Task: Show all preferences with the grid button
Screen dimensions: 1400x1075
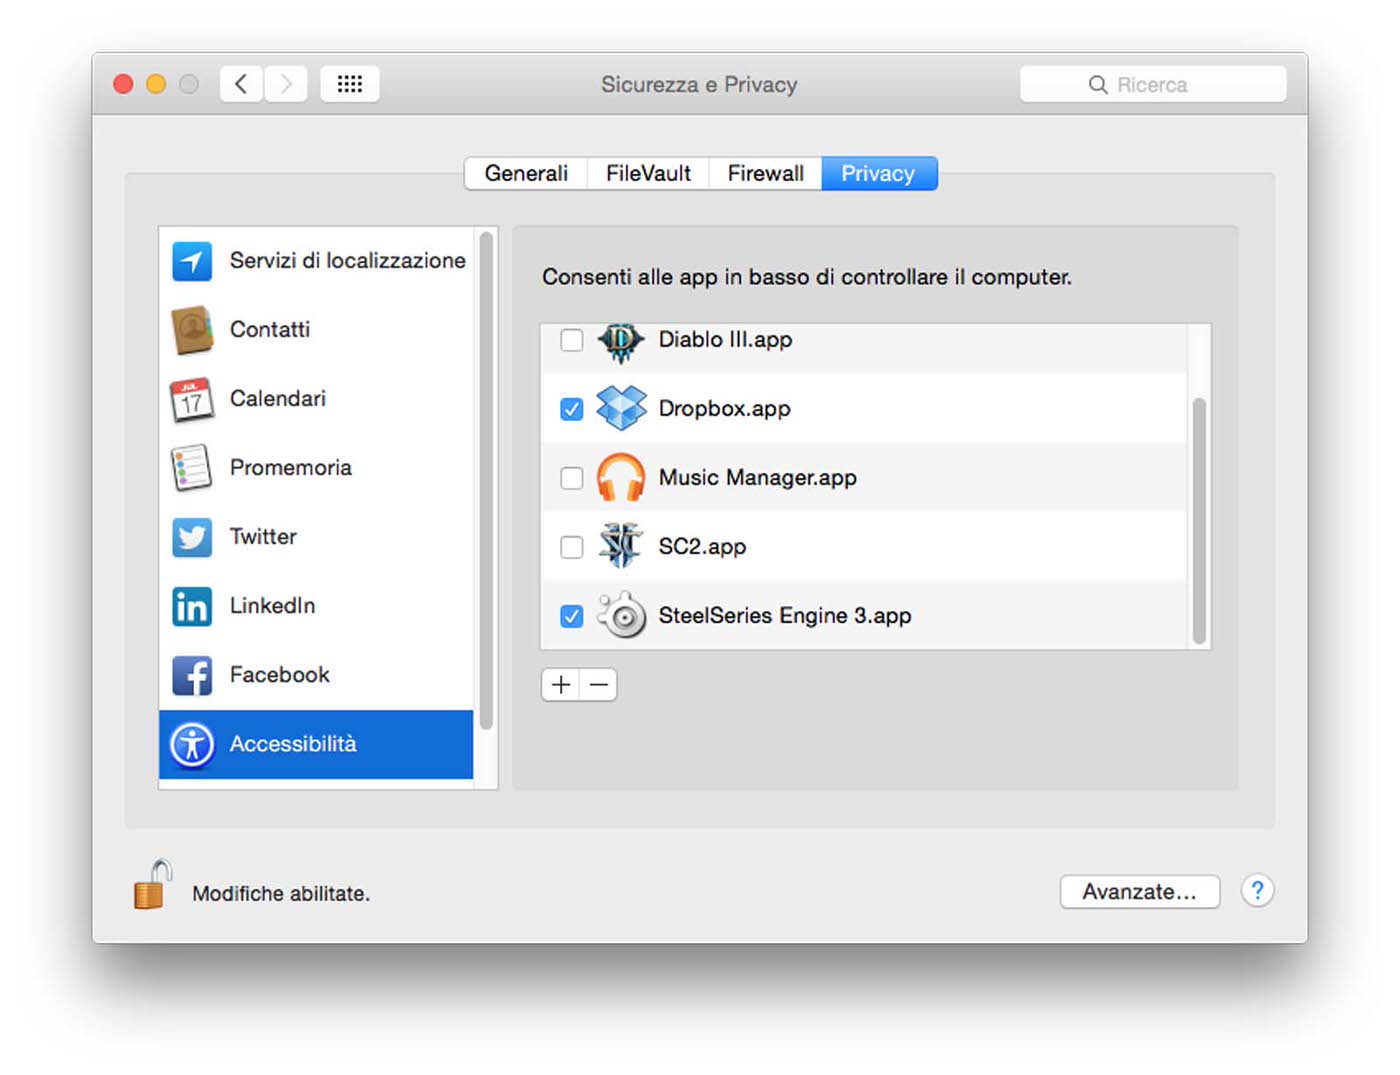Action: 350,84
